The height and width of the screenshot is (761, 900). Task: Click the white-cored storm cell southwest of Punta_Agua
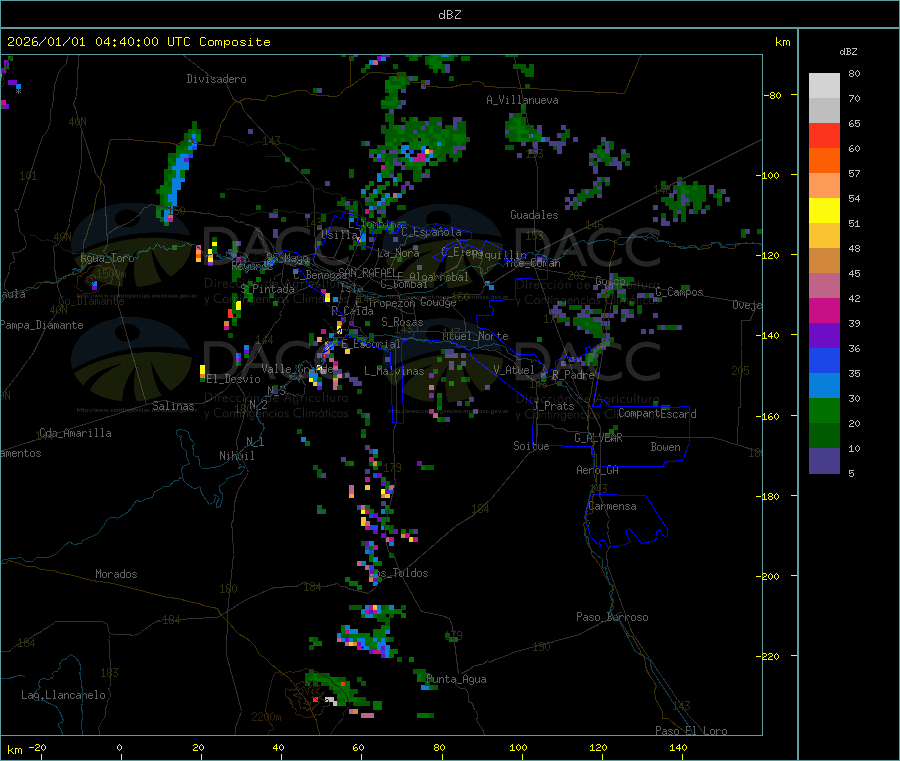pos(331,700)
